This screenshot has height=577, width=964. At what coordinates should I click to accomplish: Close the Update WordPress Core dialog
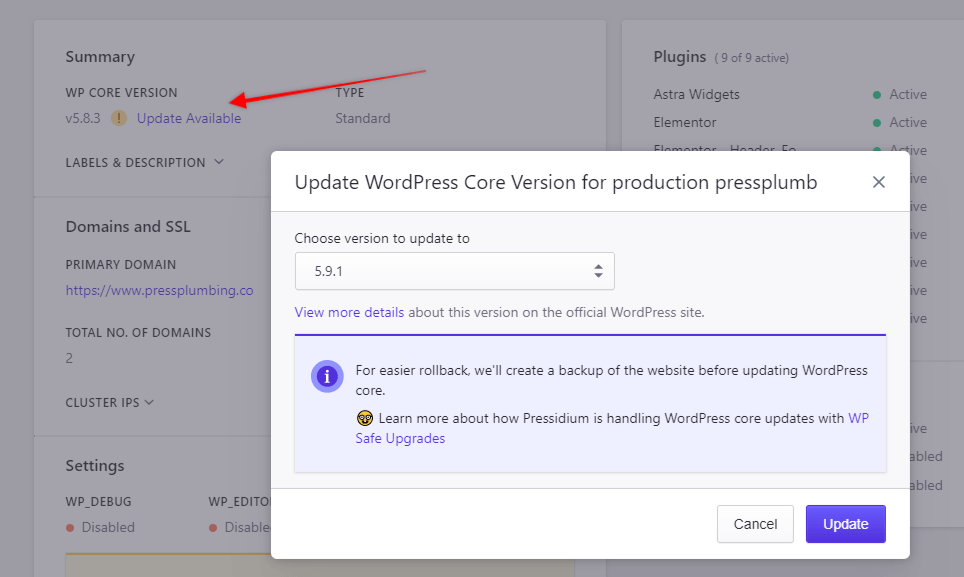[878, 182]
